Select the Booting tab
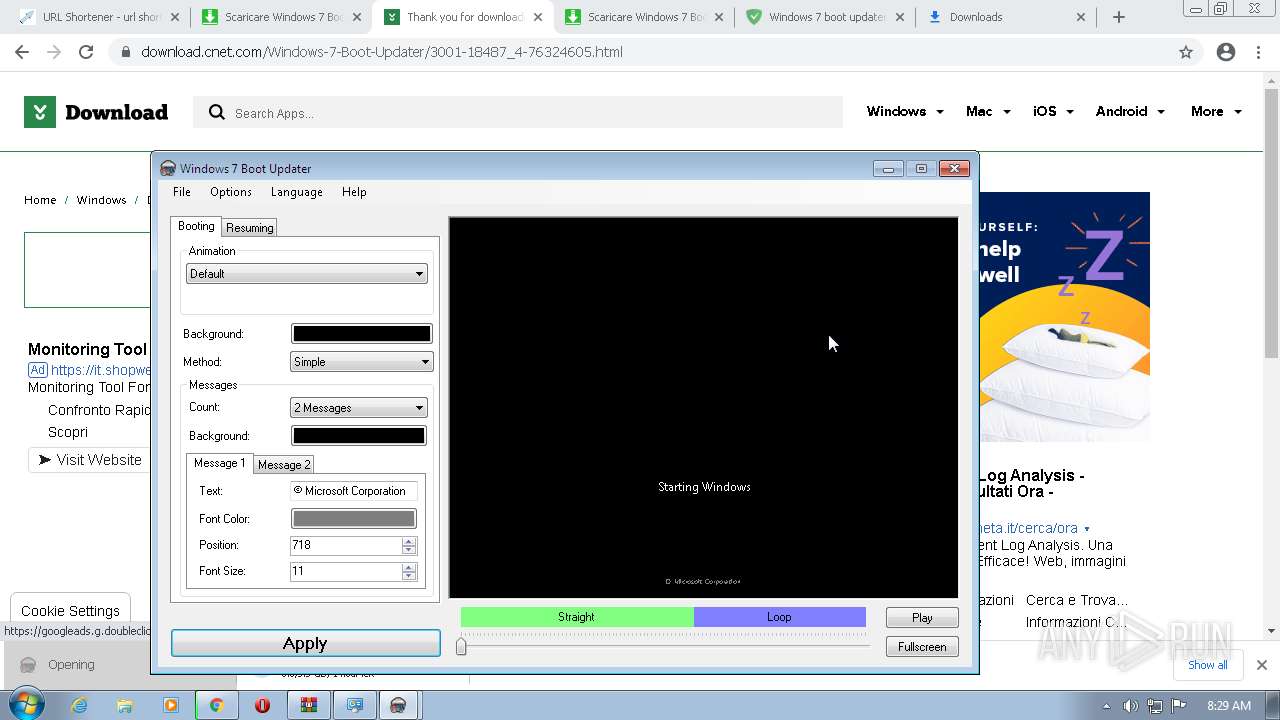The height and width of the screenshot is (720, 1280). [x=196, y=226]
